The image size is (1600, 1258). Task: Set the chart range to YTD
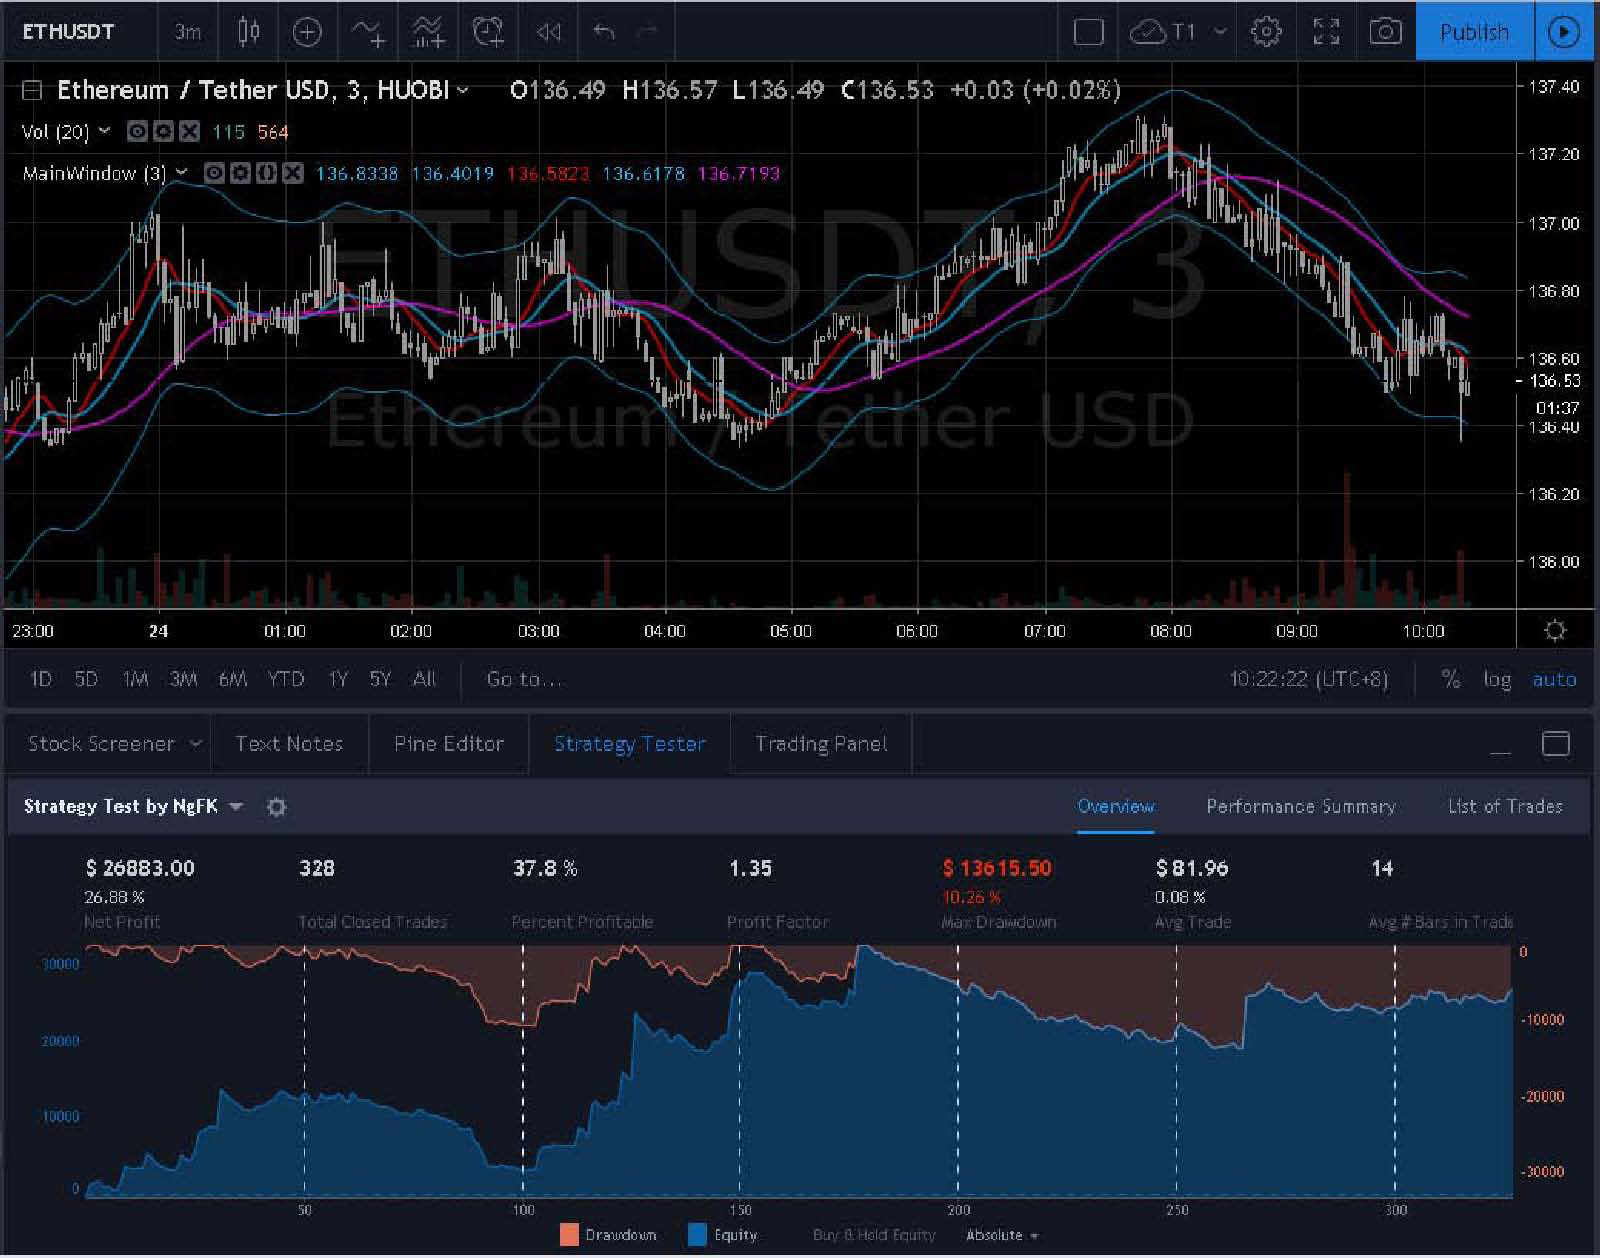[286, 679]
